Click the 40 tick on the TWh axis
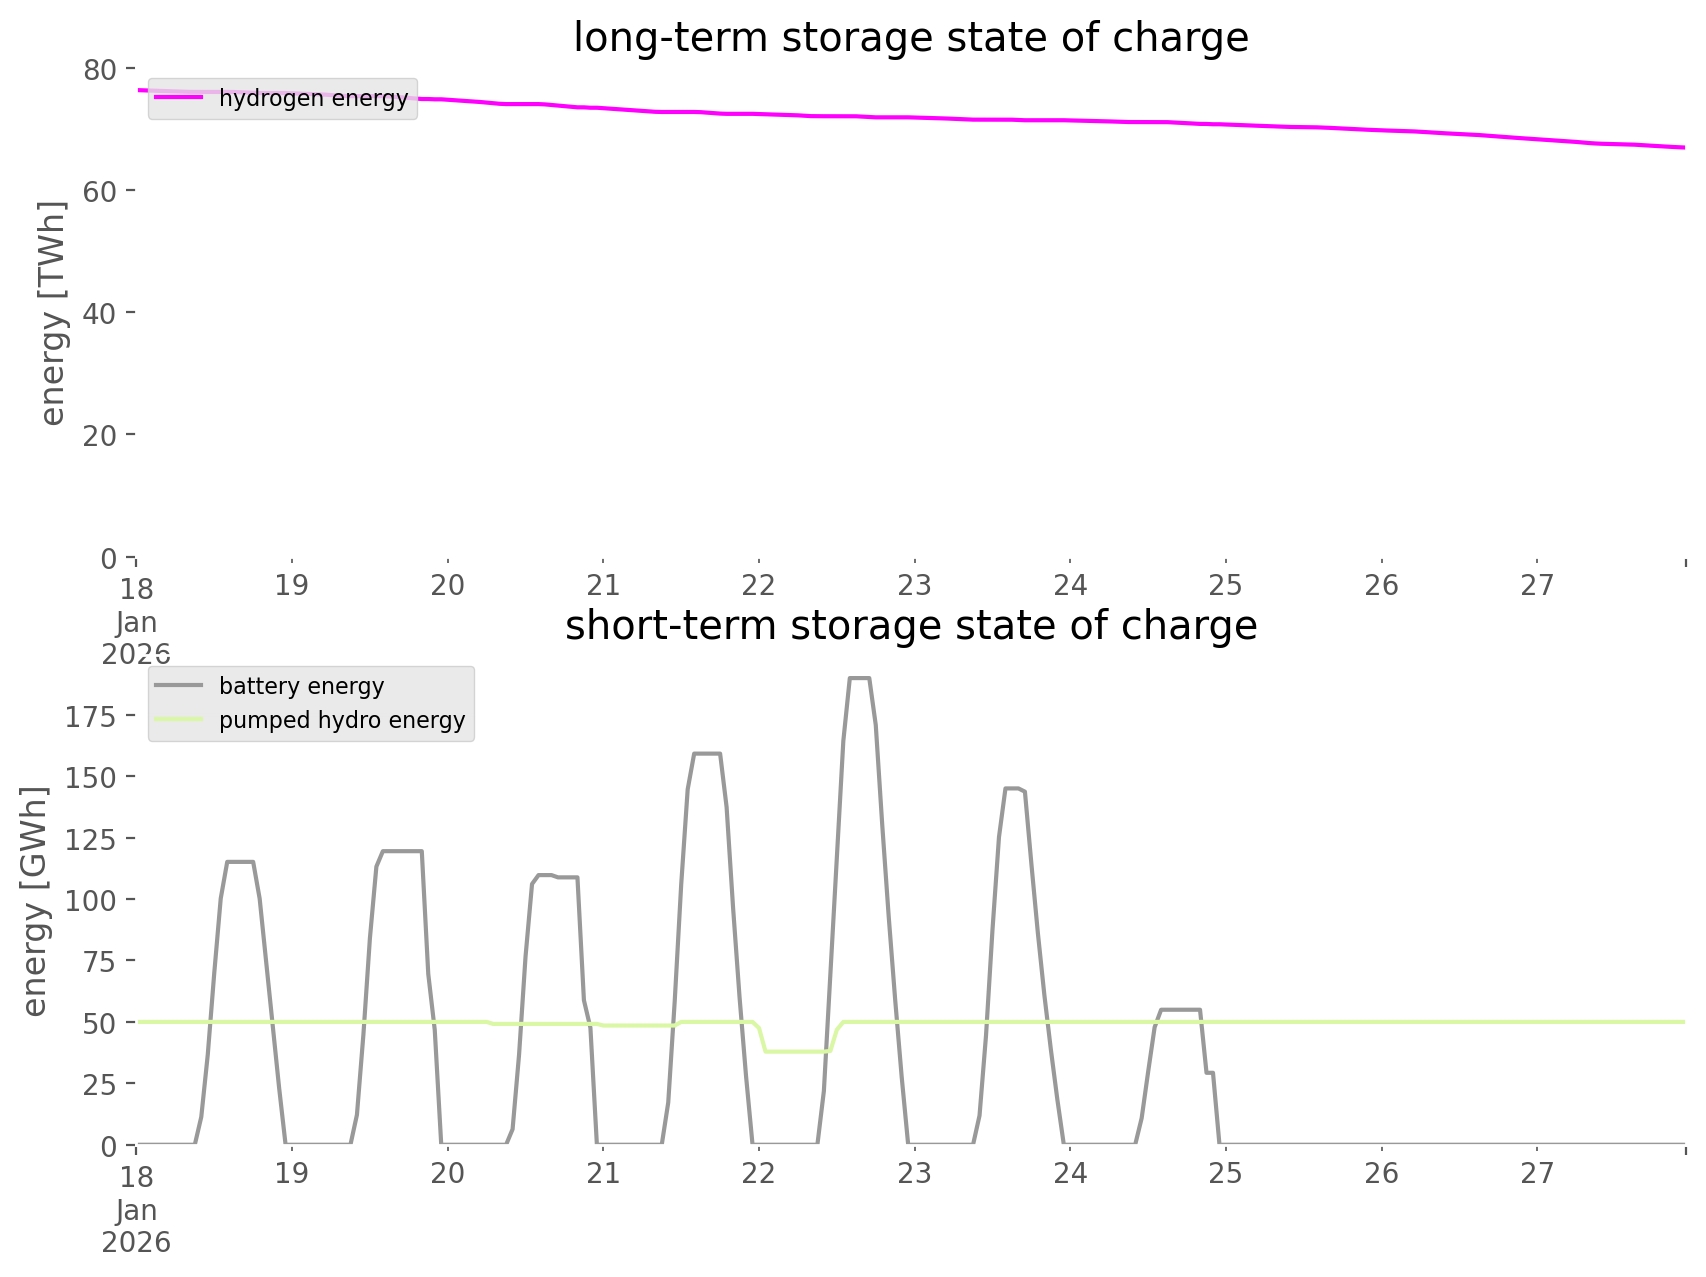 [100, 313]
